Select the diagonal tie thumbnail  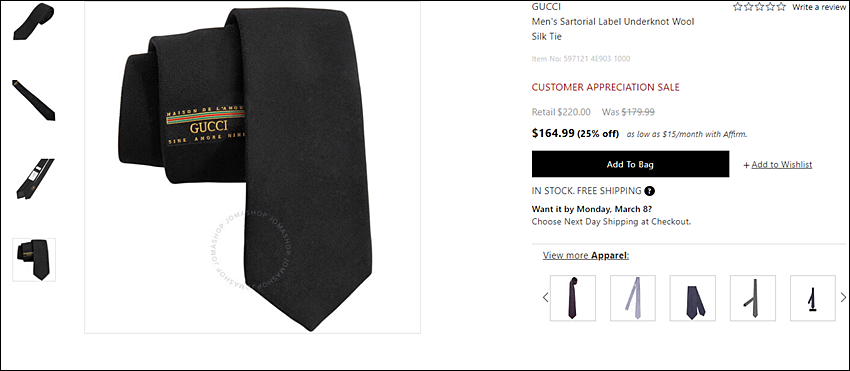(34, 100)
